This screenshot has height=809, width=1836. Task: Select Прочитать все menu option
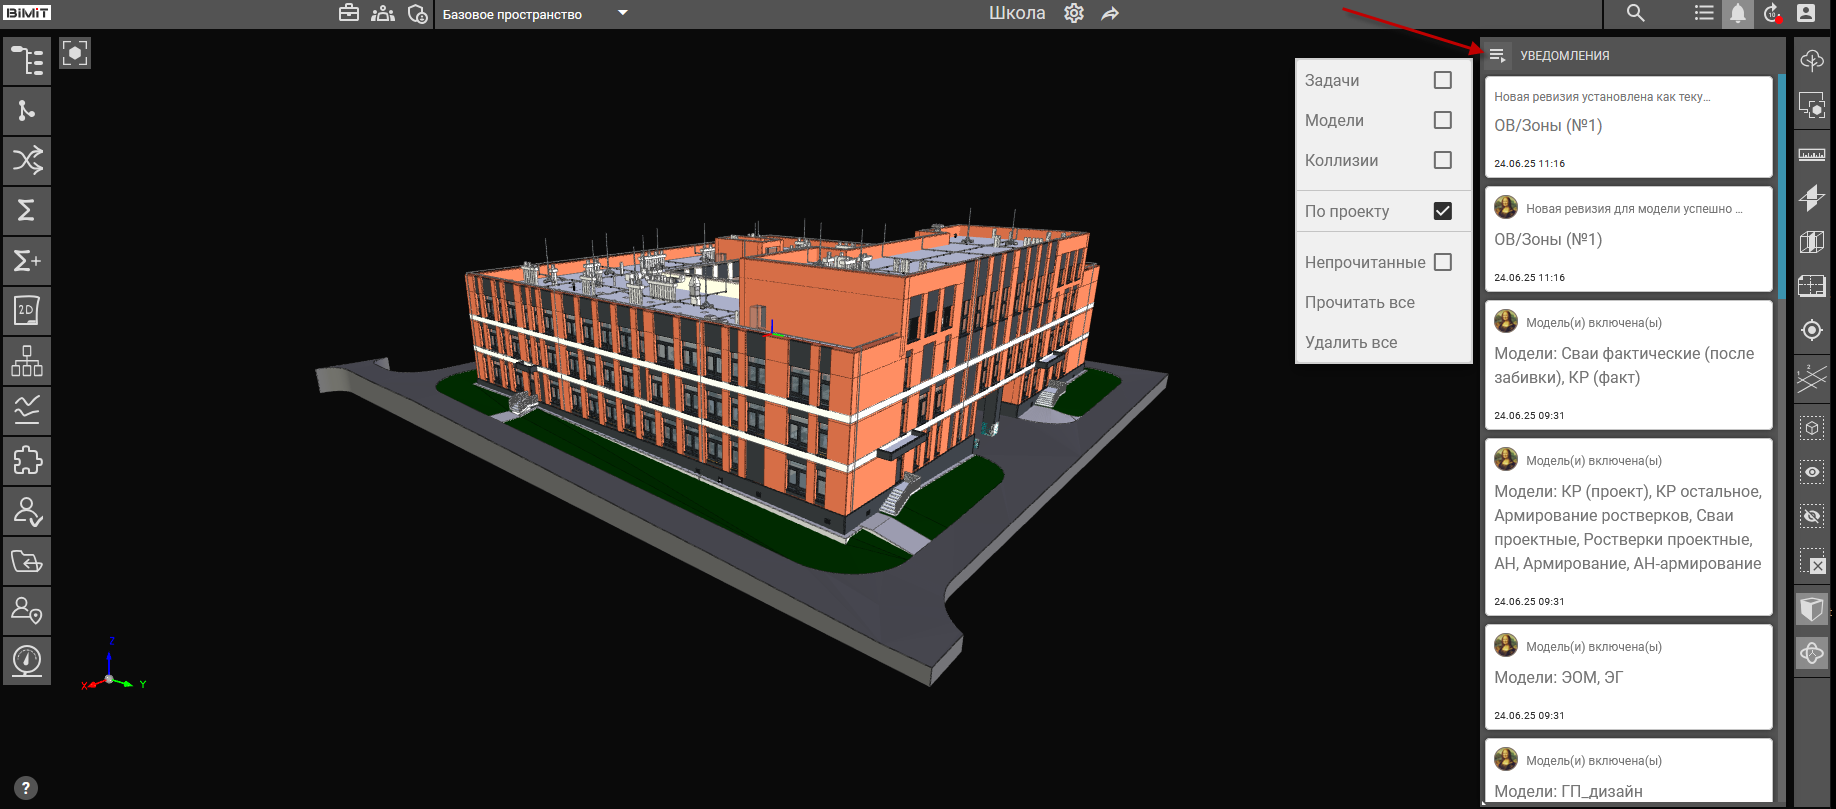click(x=1359, y=302)
